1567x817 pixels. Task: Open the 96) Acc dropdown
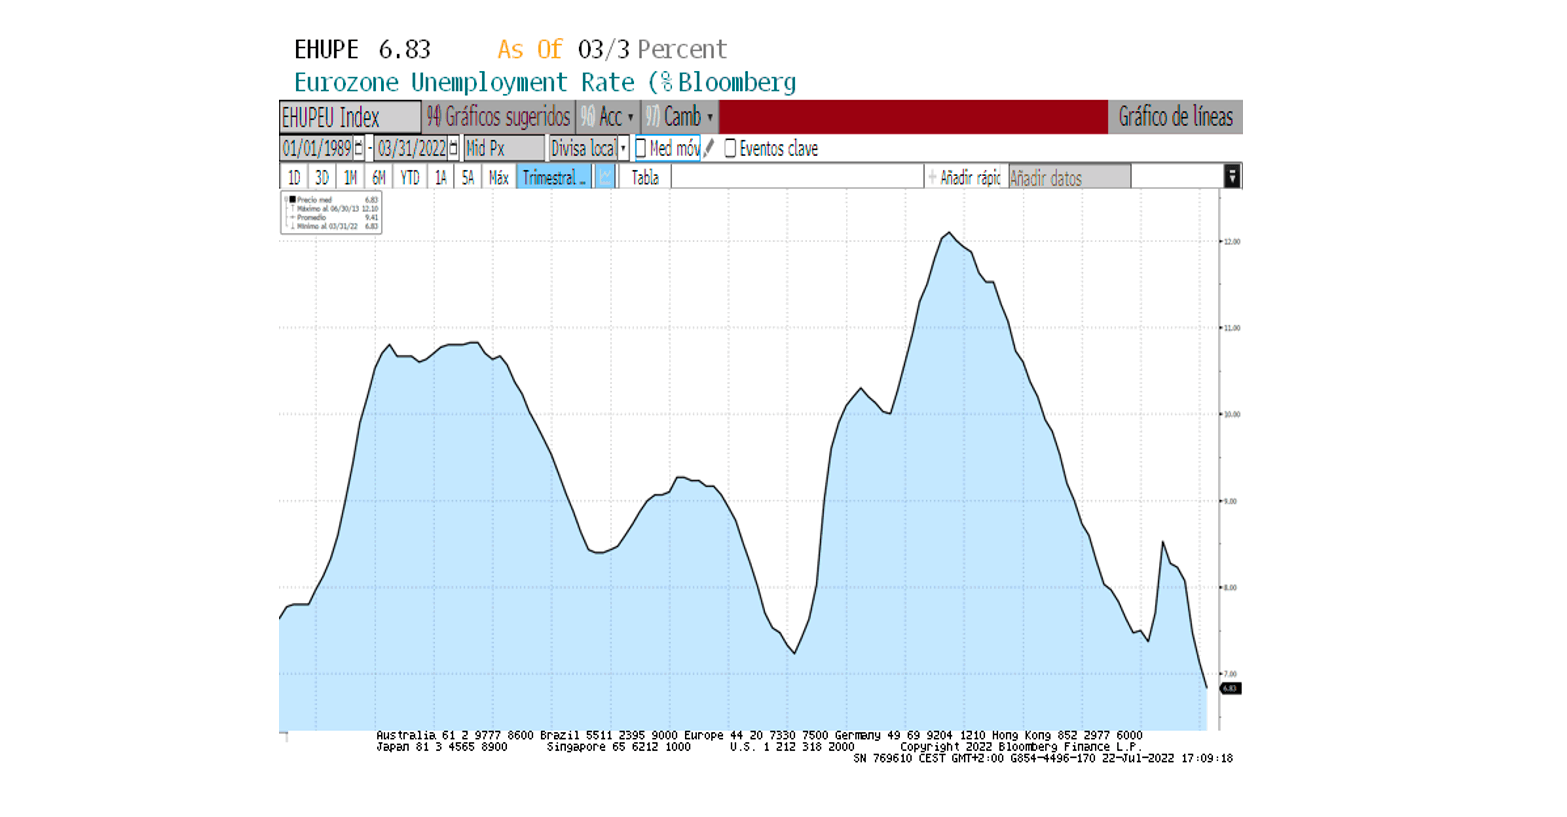(607, 117)
